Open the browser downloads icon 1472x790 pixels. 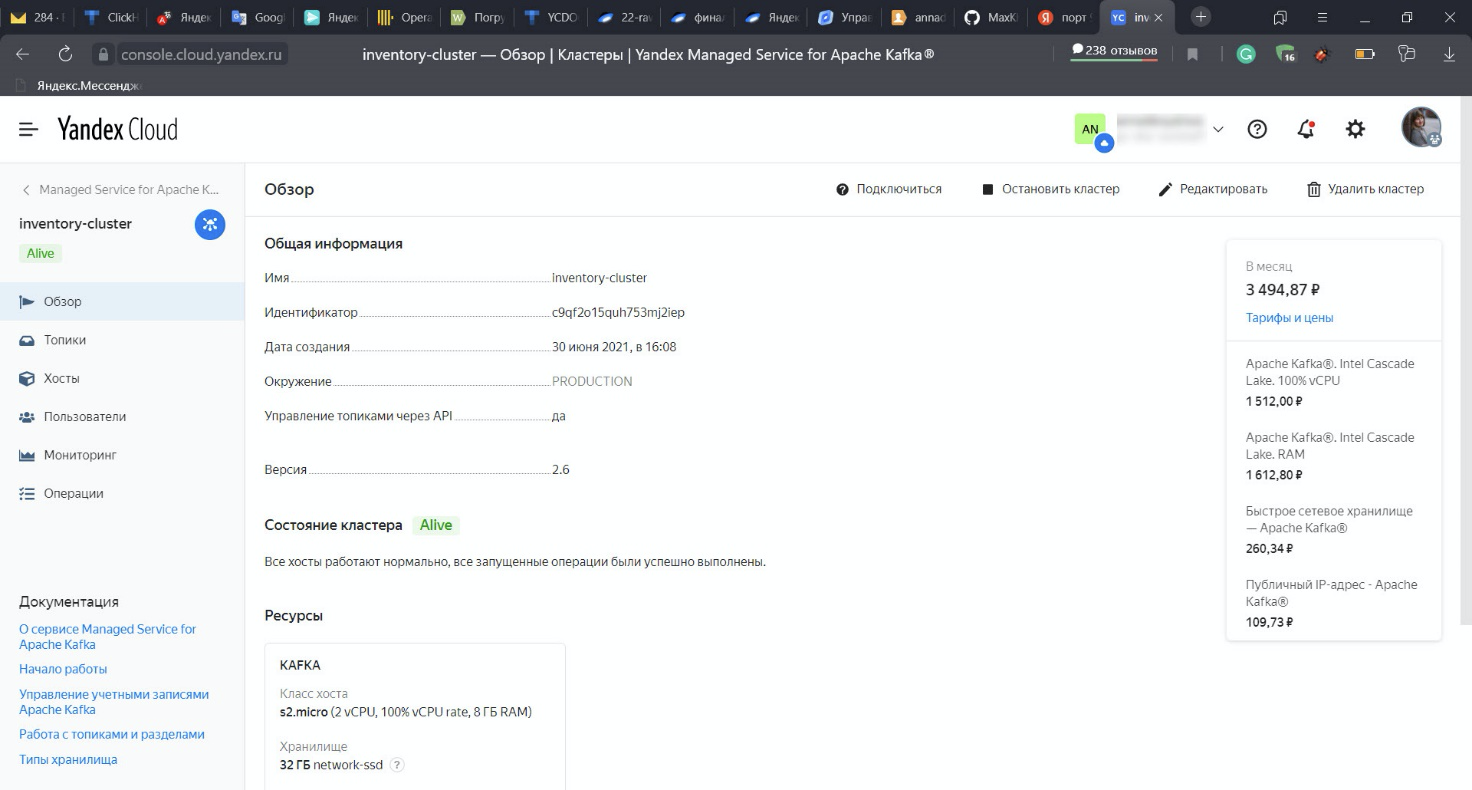point(1450,54)
